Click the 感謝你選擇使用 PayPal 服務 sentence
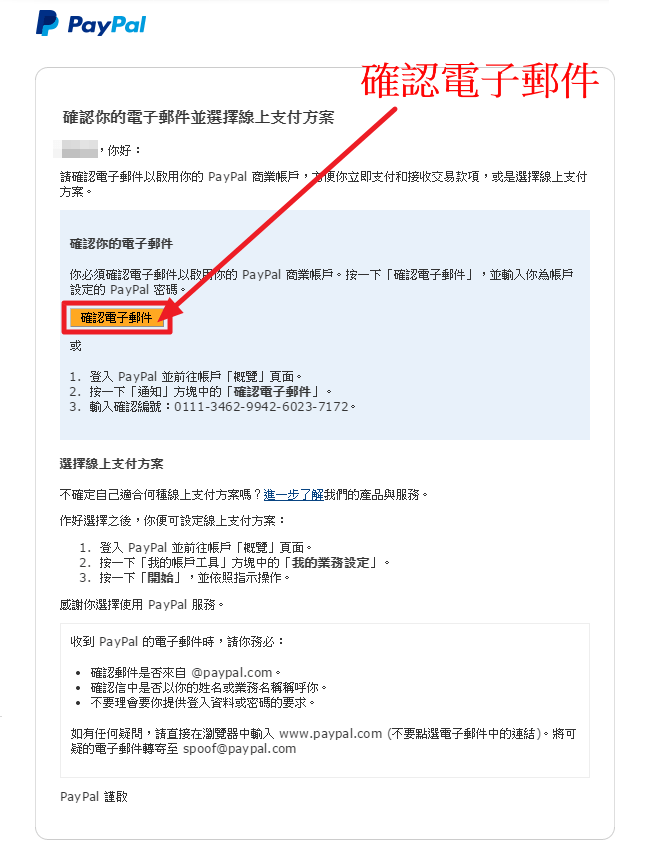This screenshot has height=851, width=651. coord(141,605)
